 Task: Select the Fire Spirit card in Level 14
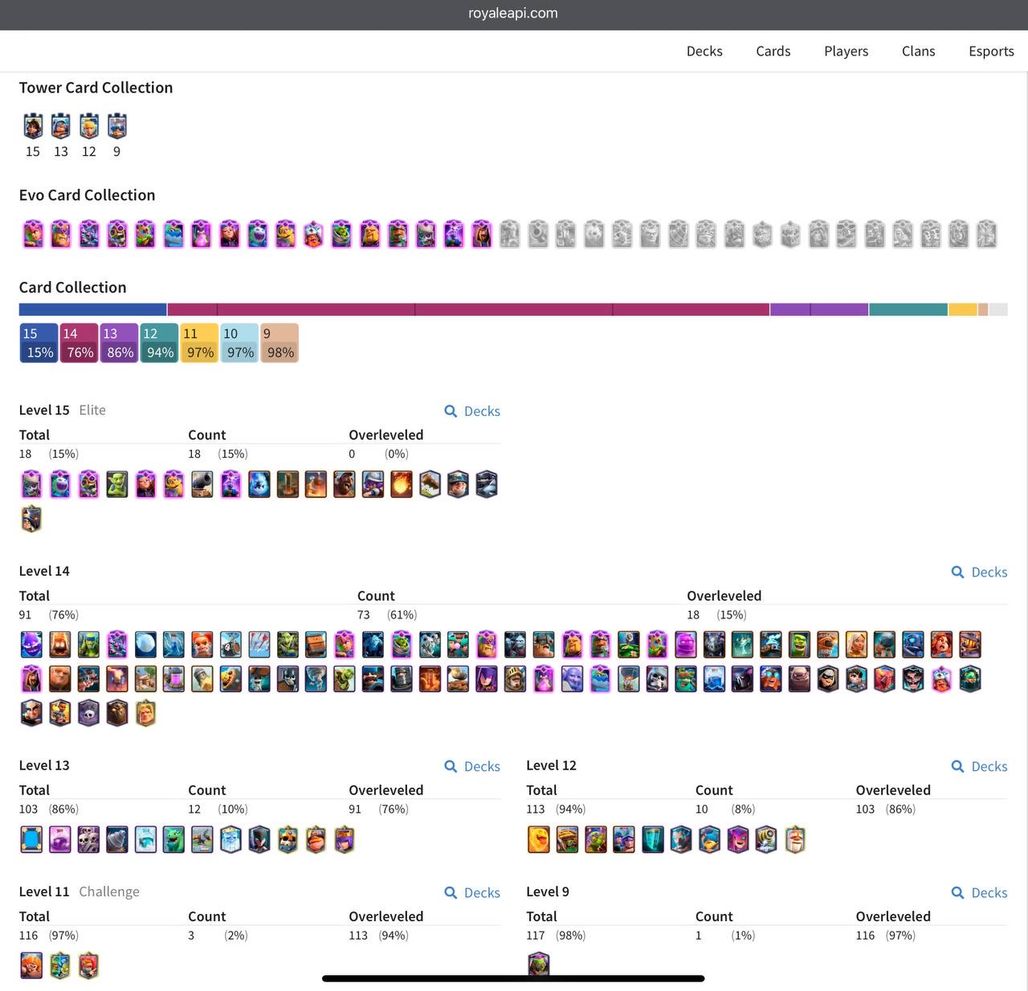point(60,645)
